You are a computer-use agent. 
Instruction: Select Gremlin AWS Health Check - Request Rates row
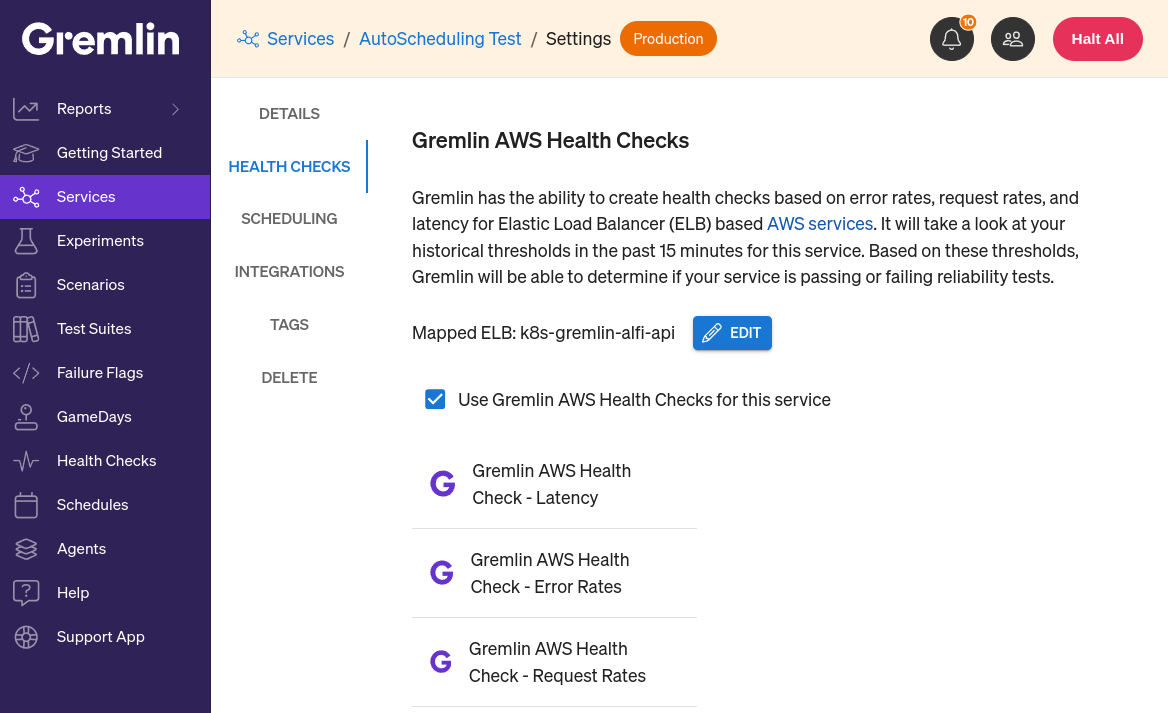coord(554,662)
